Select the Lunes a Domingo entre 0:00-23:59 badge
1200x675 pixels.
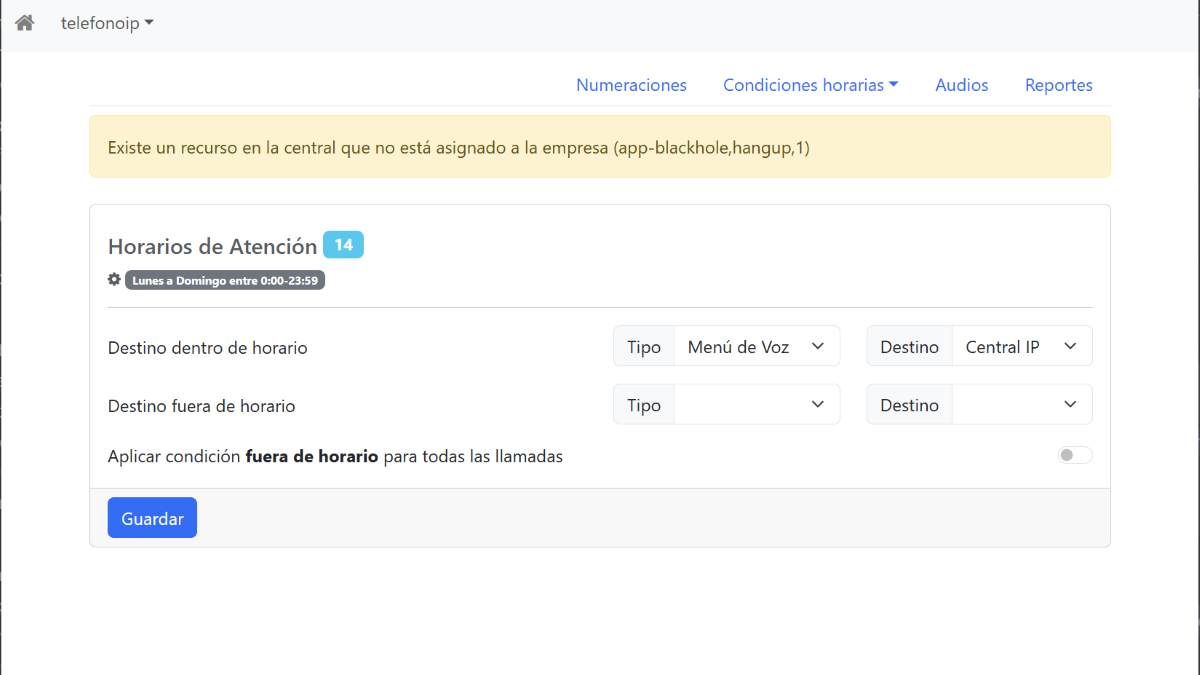225,280
